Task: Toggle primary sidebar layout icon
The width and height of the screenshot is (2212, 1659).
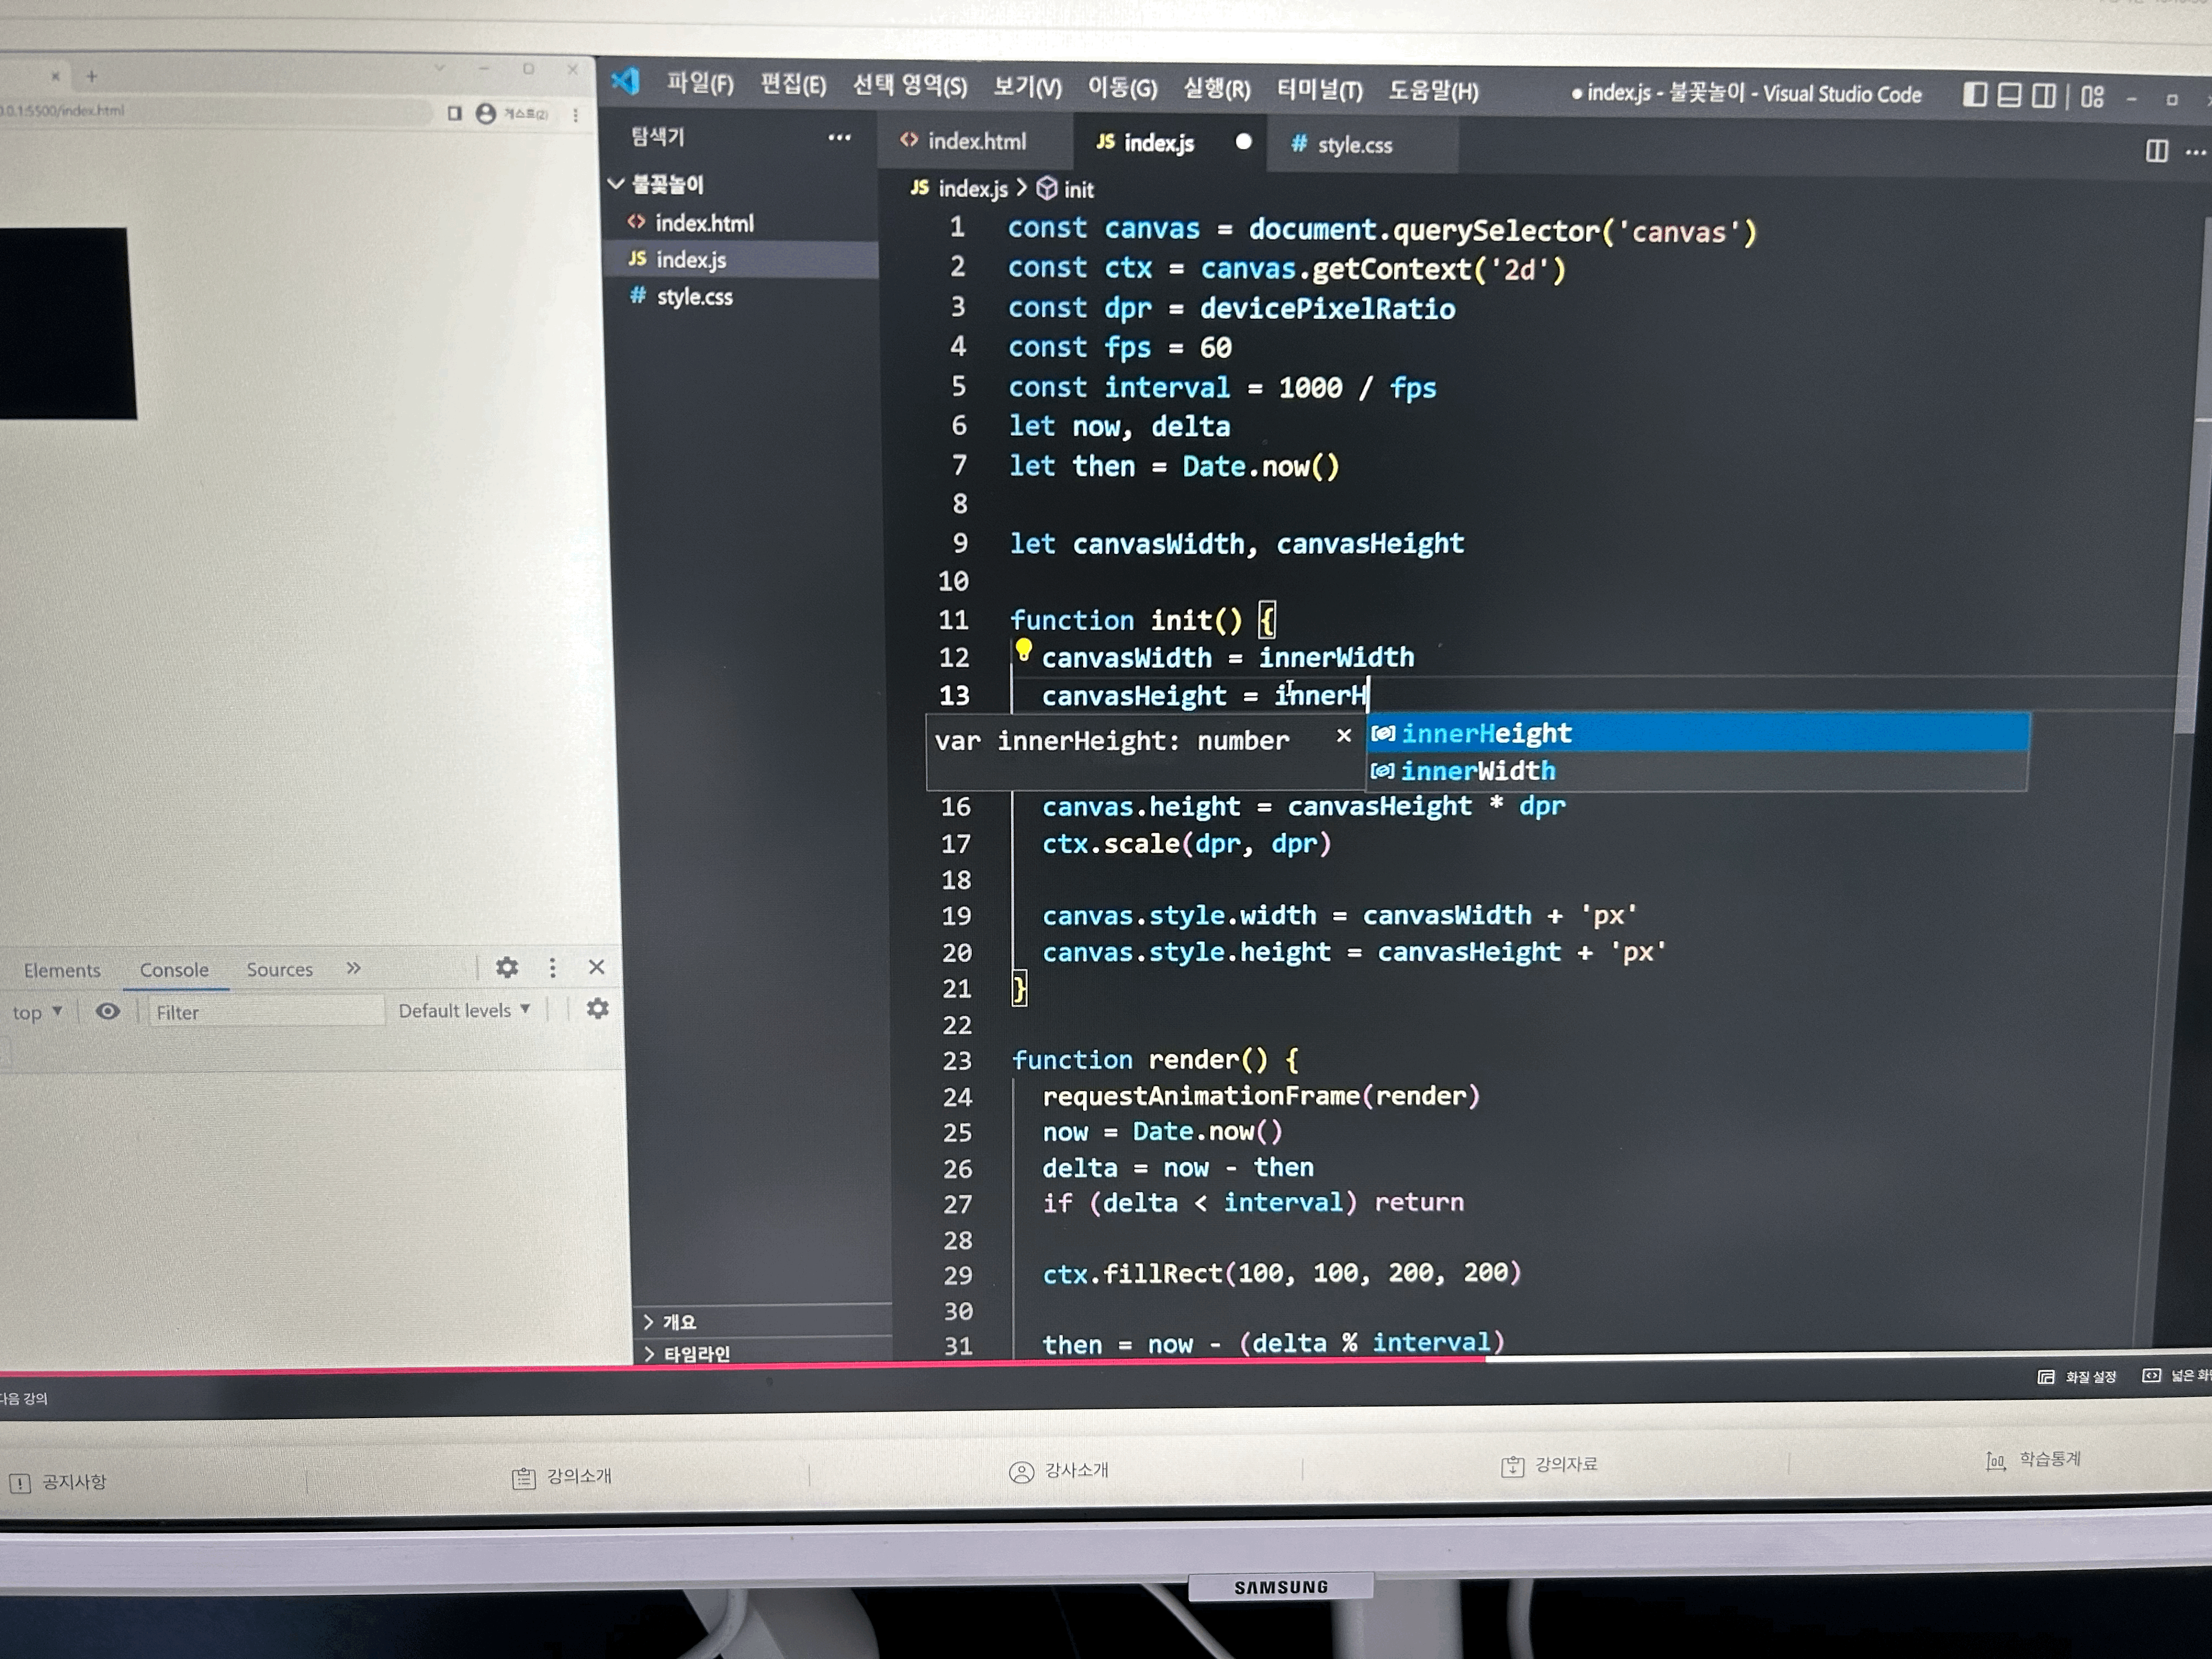Action: (1974, 95)
